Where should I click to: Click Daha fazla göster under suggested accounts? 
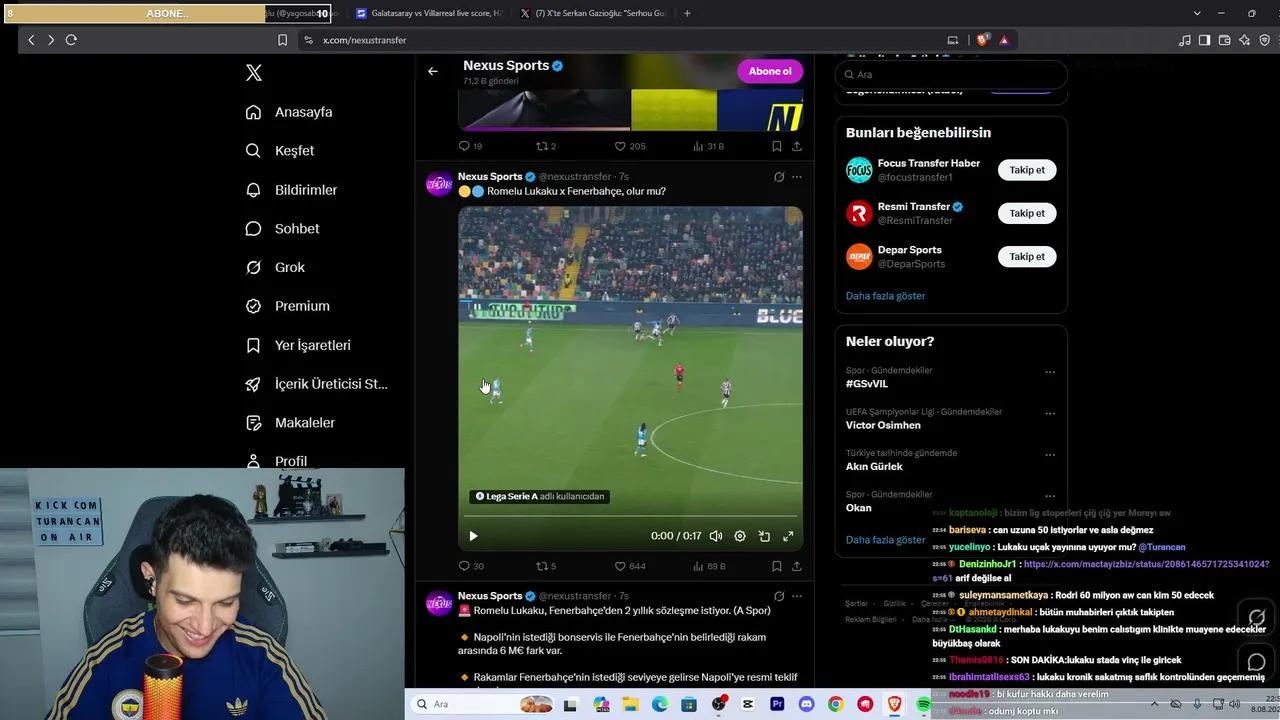(x=885, y=296)
